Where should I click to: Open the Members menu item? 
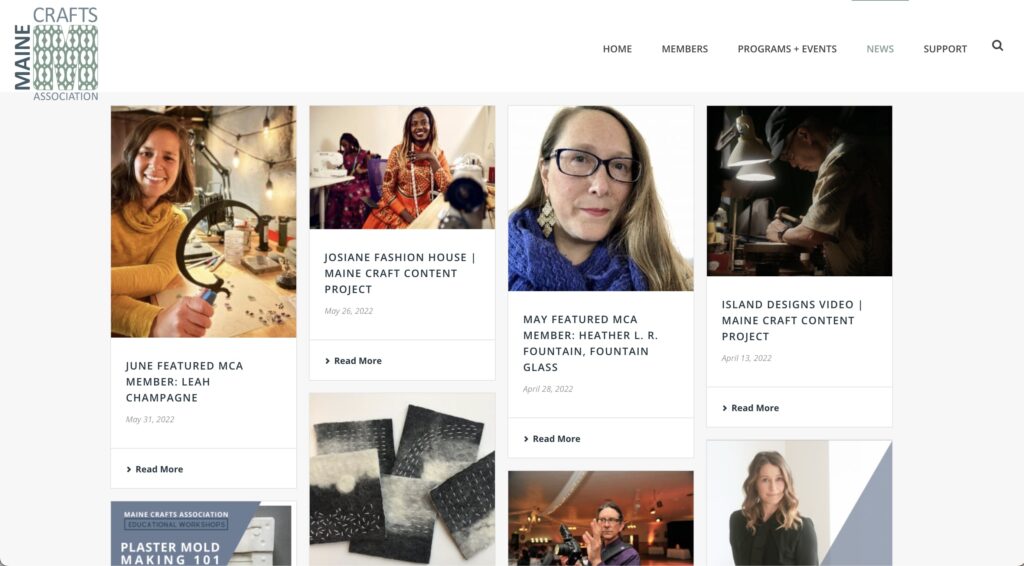[684, 49]
